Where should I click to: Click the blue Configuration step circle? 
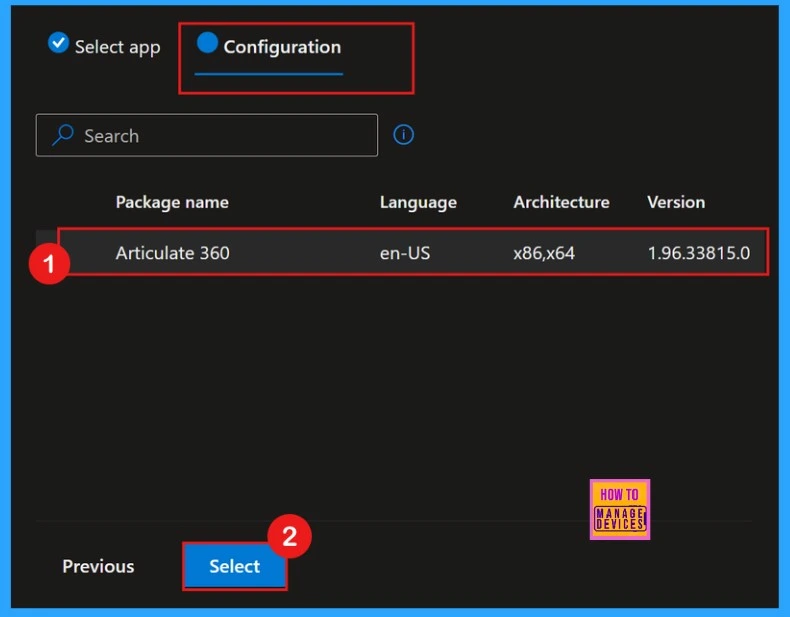coord(207,42)
